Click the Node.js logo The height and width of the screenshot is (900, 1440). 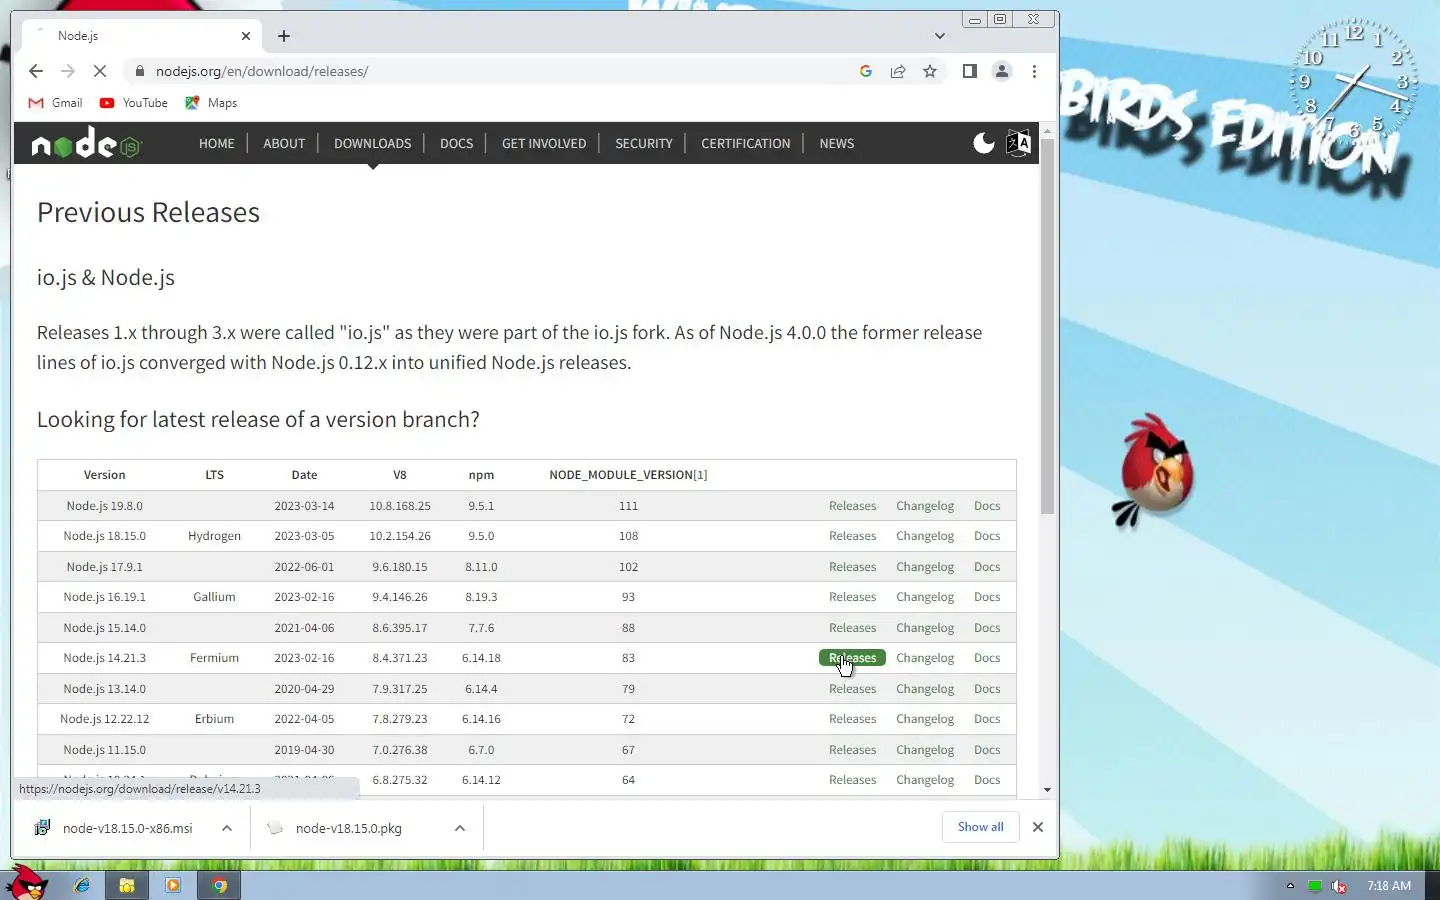[x=86, y=143]
